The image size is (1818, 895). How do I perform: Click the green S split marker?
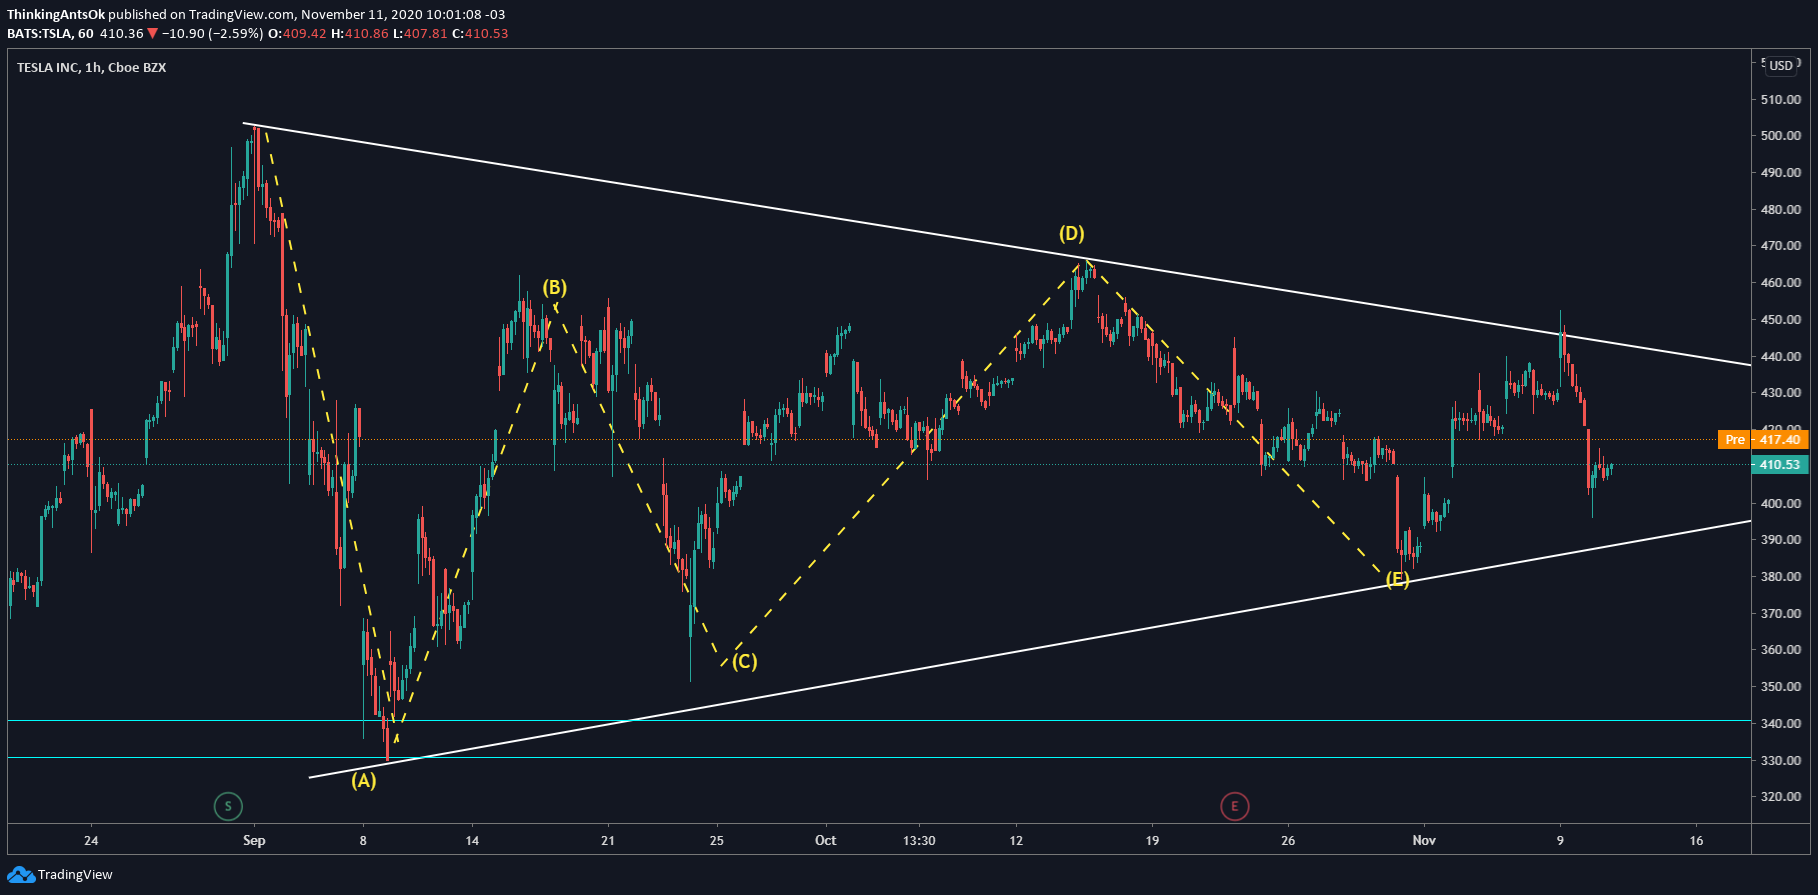(228, 806)
